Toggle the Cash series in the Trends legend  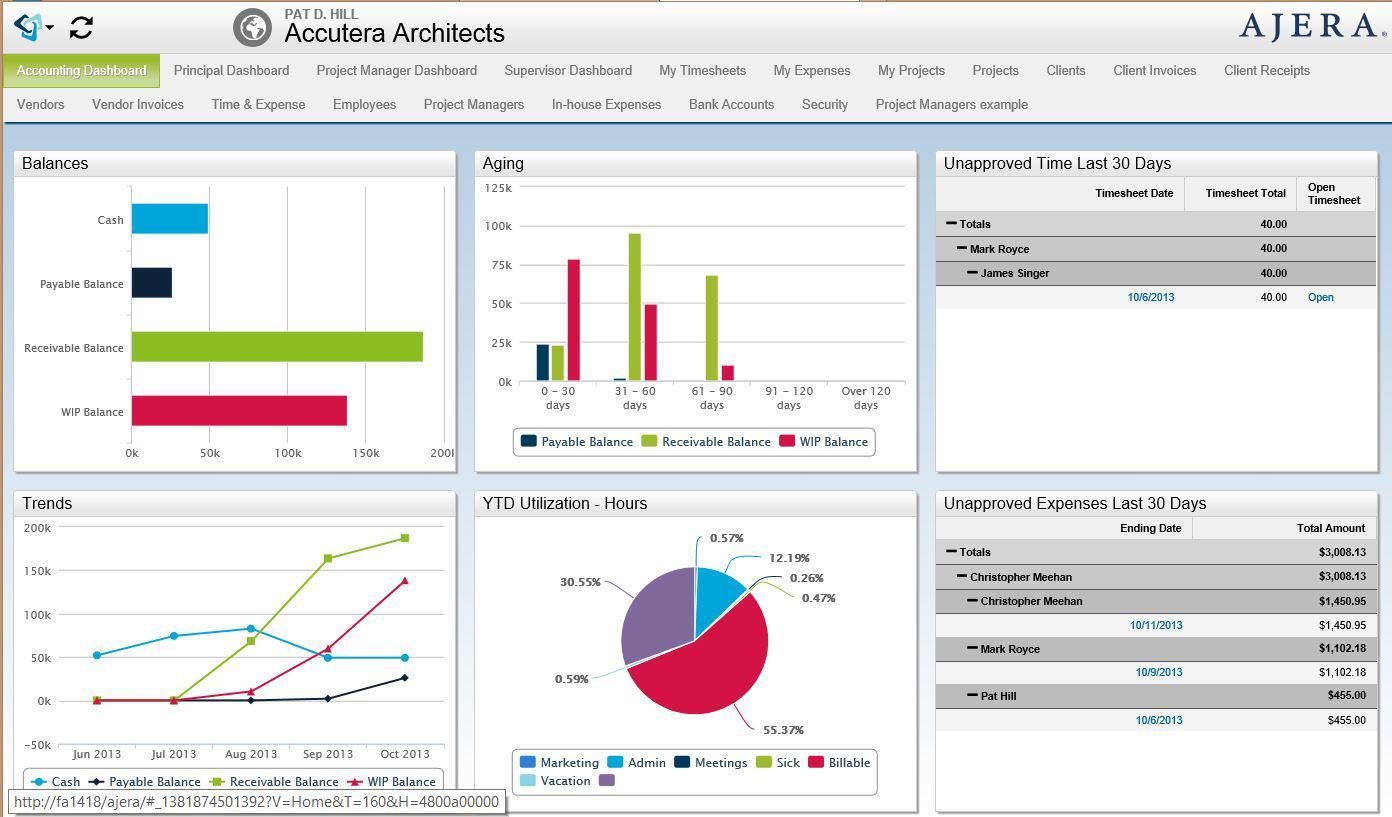pyautogui.click(x=64, y=781)
